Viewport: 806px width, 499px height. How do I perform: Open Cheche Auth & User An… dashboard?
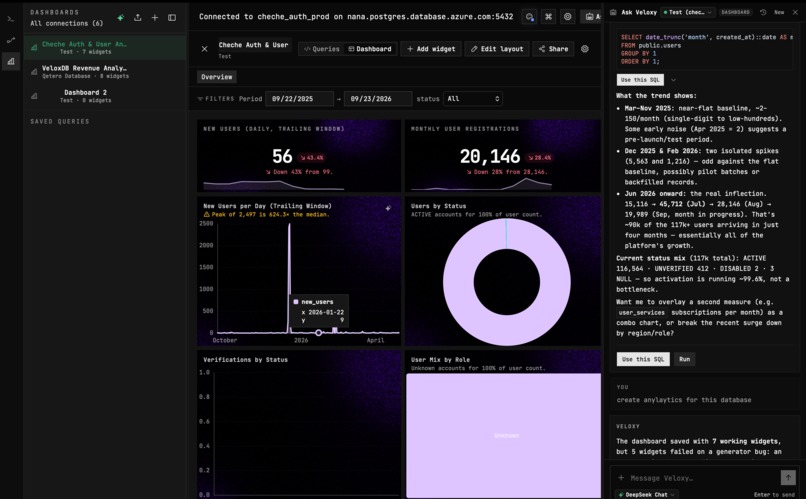tap(105, 47)
